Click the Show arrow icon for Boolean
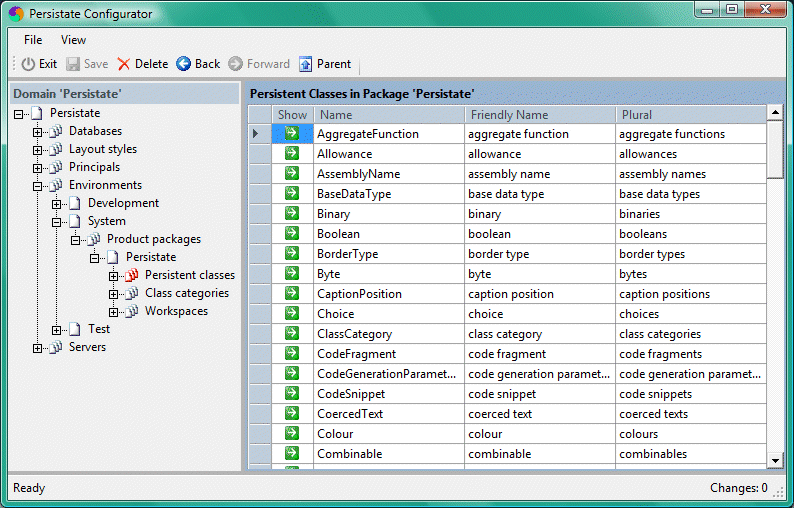 pos(292,233)
